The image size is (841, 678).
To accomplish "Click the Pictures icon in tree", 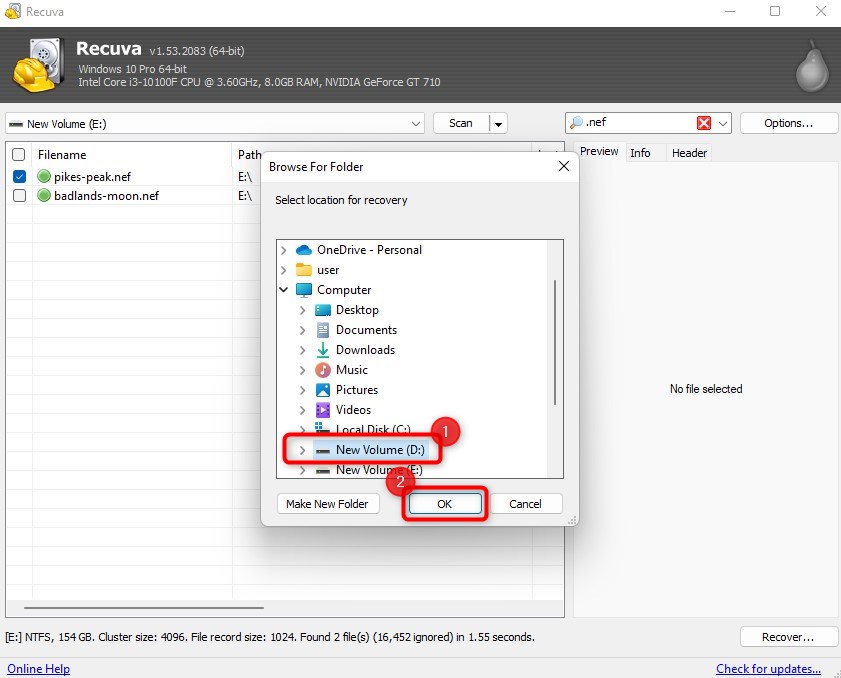I will pos(322,389).
